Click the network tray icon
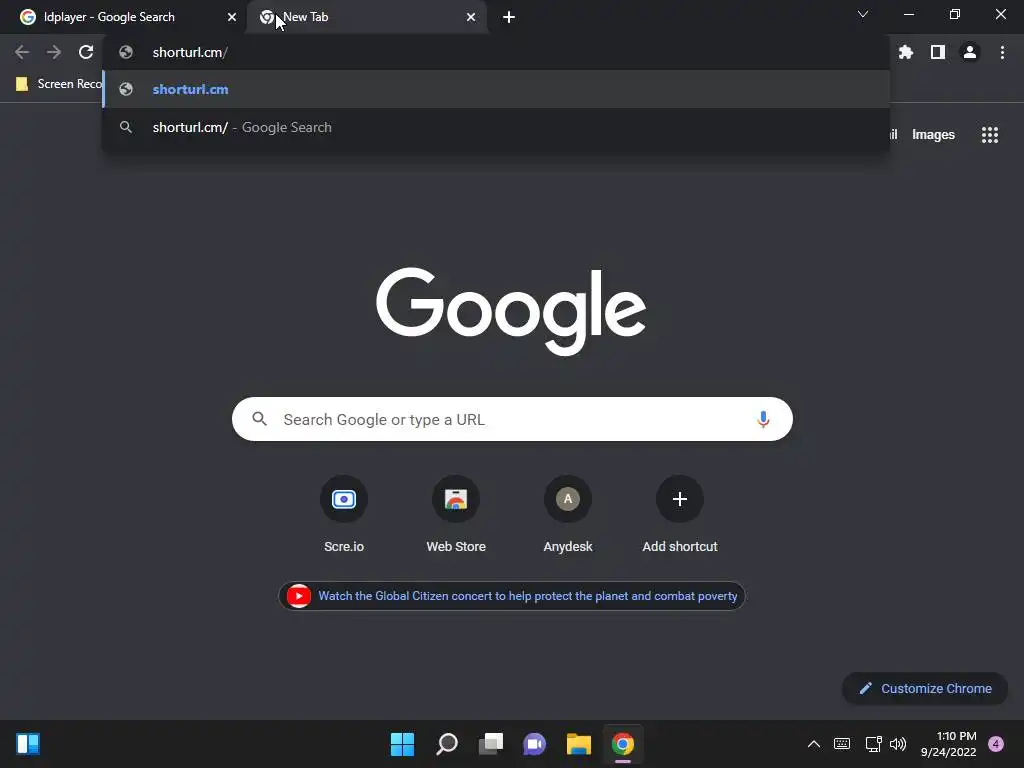1024x768 pixels. pos(873,744)
